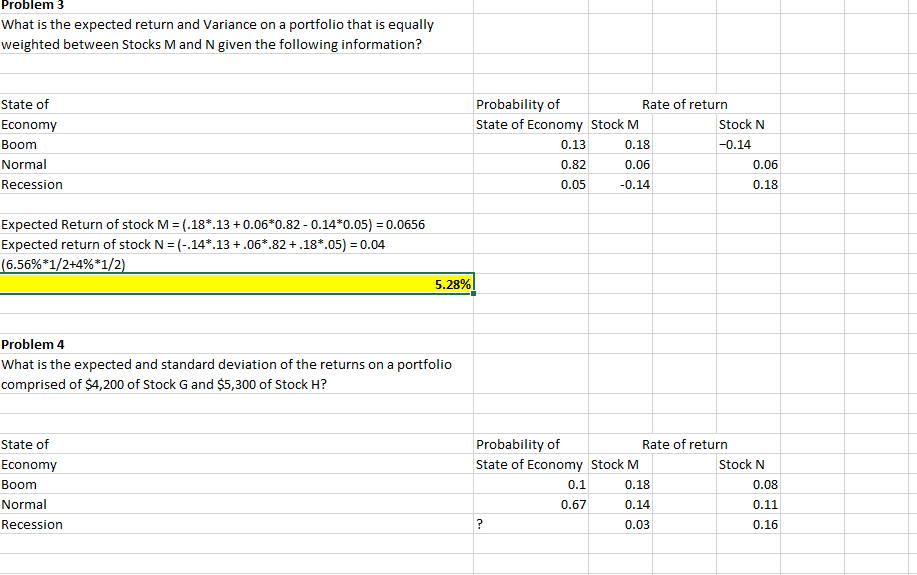917x575 pixels.
Task: Select the 'Economy' header cell in Problem 4
Action: [29, 464]
